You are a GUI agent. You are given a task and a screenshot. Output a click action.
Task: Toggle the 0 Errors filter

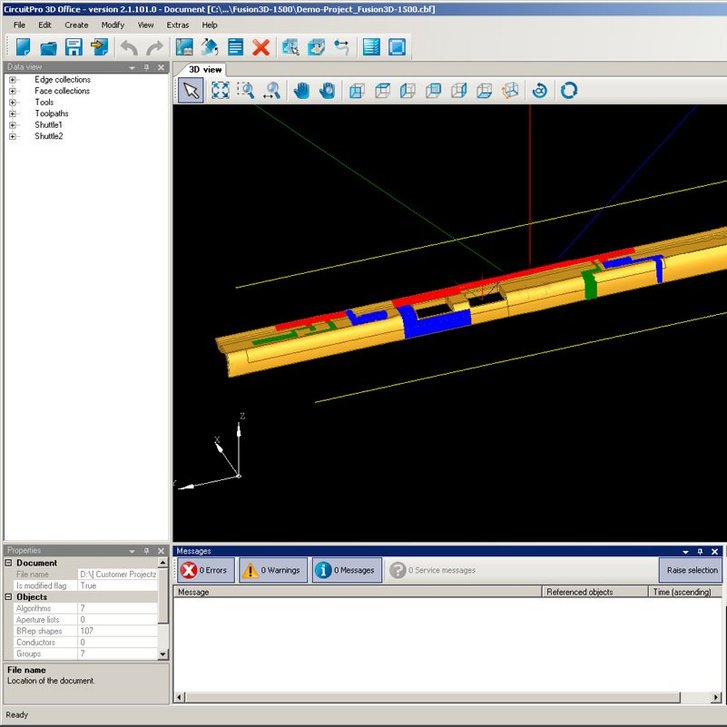click(x=206, y=570)
